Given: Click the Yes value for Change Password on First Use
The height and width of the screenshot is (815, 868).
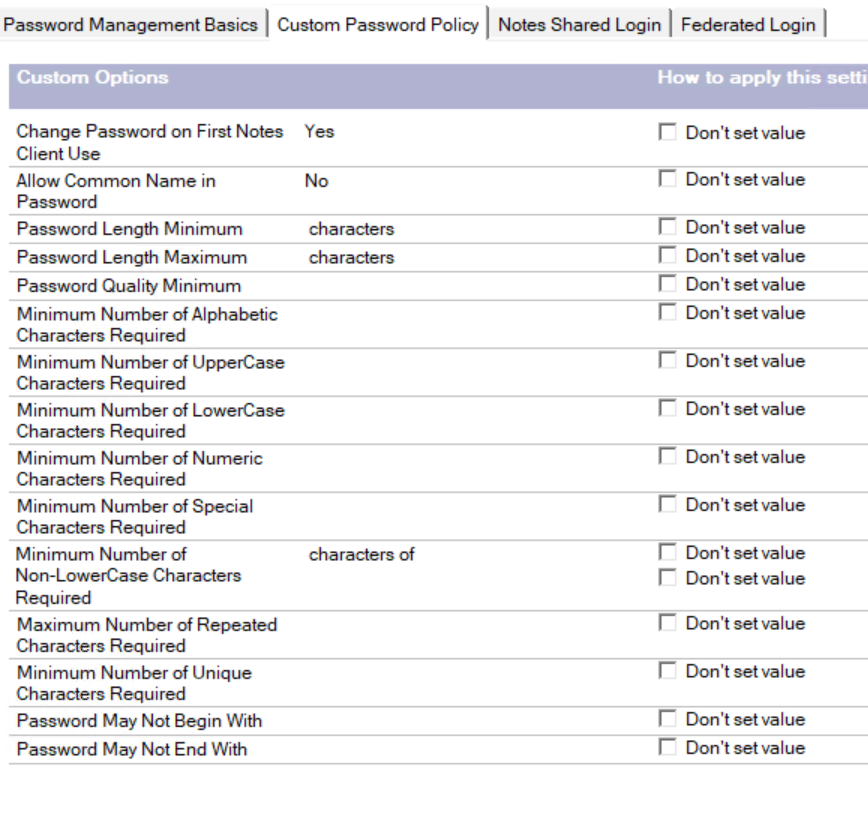Looking at the screenshot, I should coord(319,132).
